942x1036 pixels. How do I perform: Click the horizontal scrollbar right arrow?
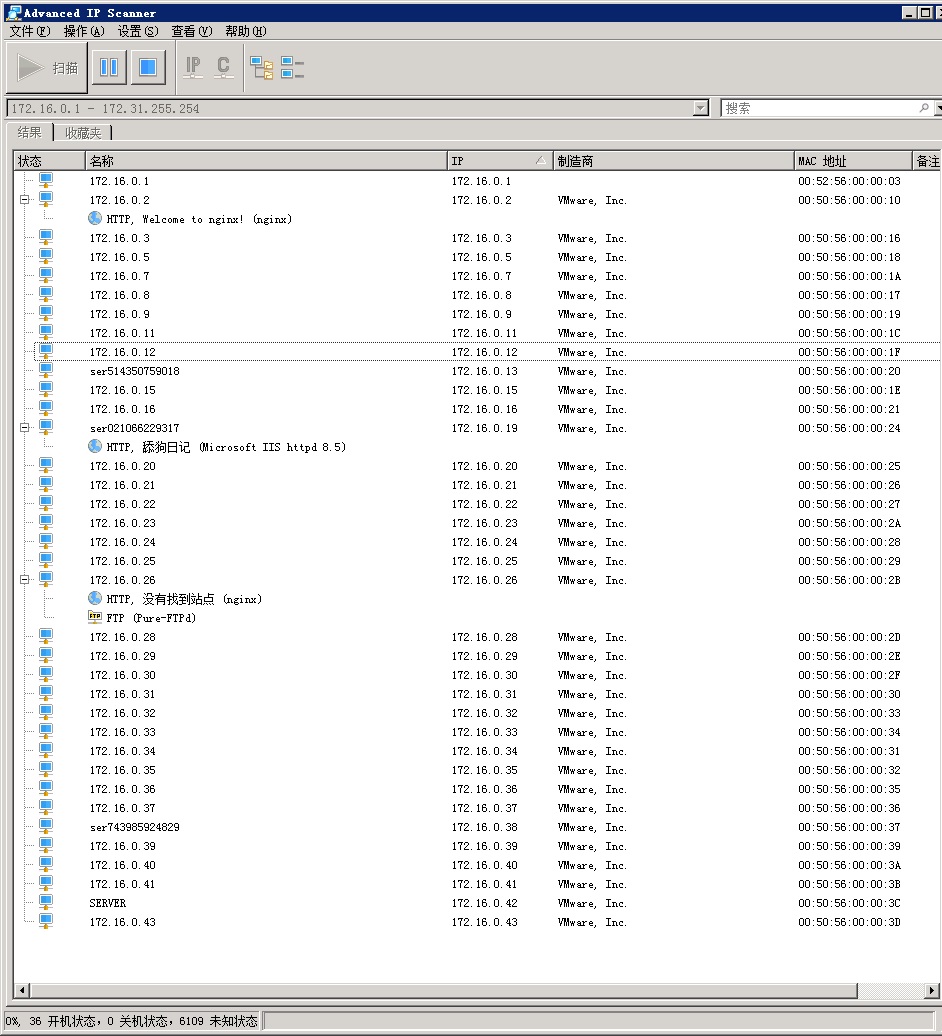click(x=931, y=990)
